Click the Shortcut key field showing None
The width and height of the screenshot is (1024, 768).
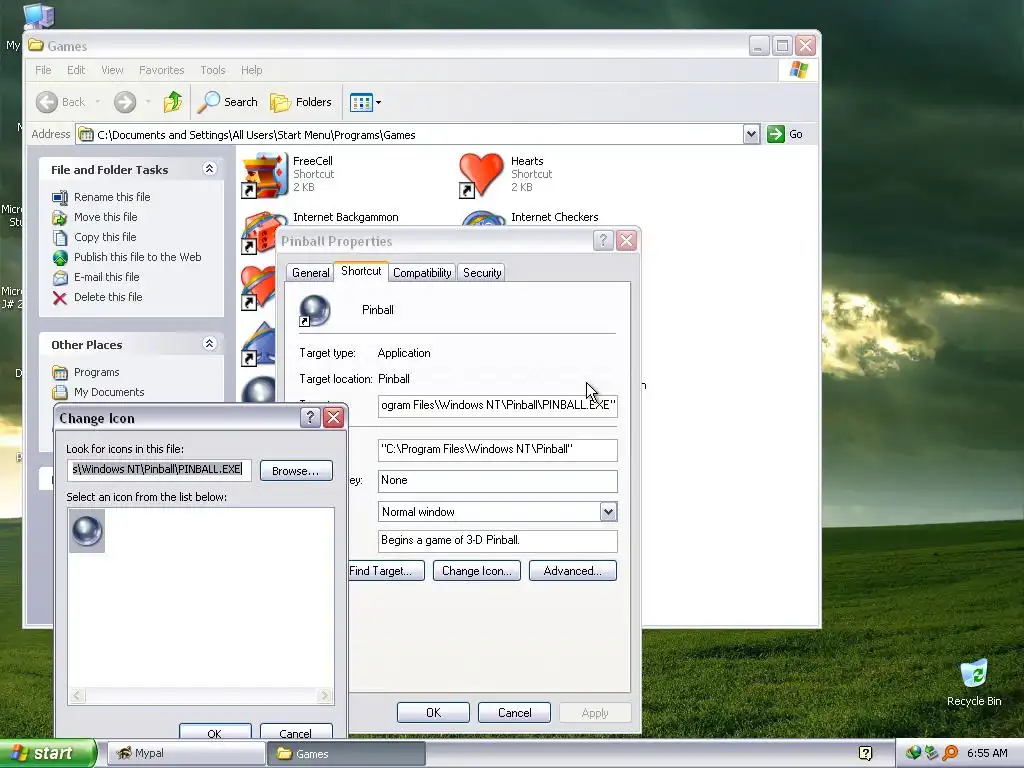click(x=498, y=481)
